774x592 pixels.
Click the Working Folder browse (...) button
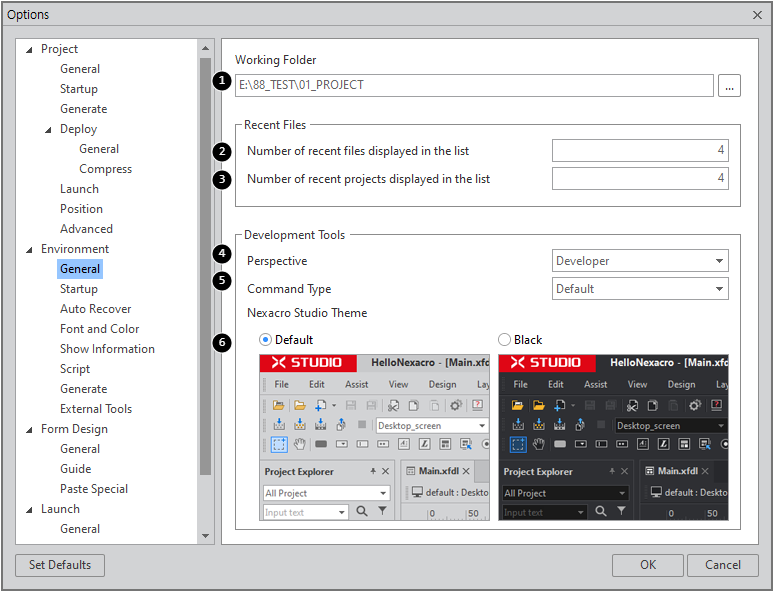(x=730, y=86)
